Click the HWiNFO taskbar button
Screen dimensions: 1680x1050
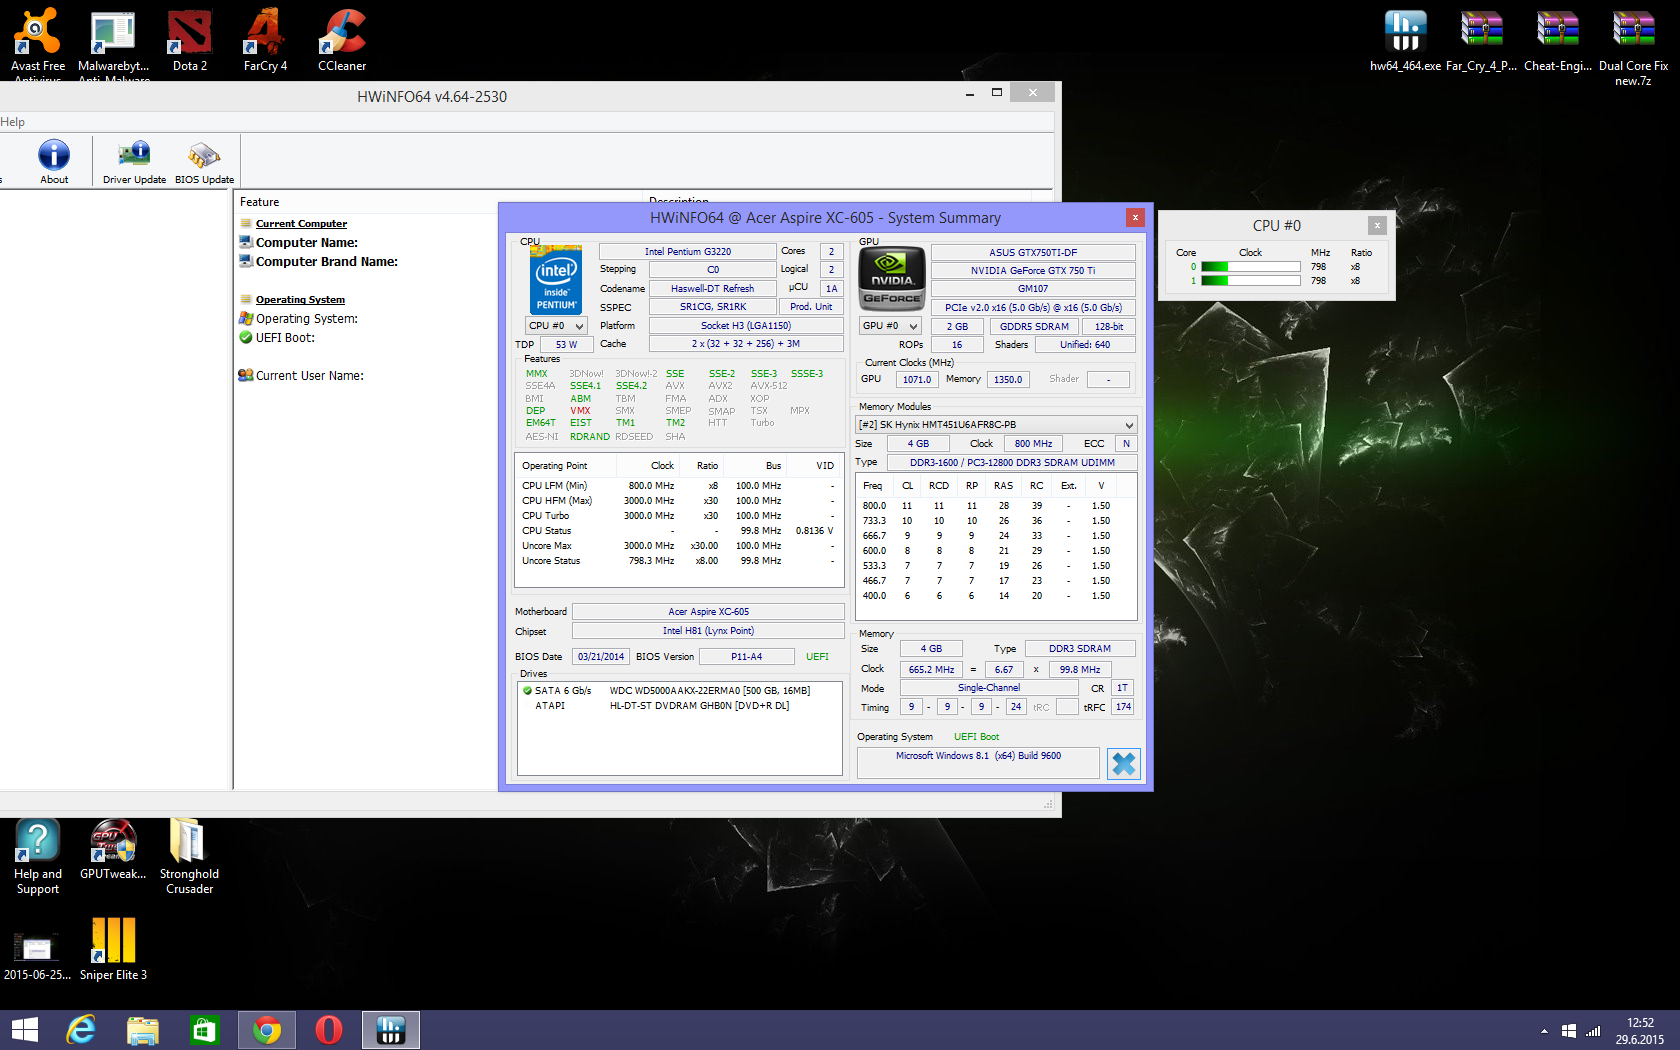click(390, 1030)
